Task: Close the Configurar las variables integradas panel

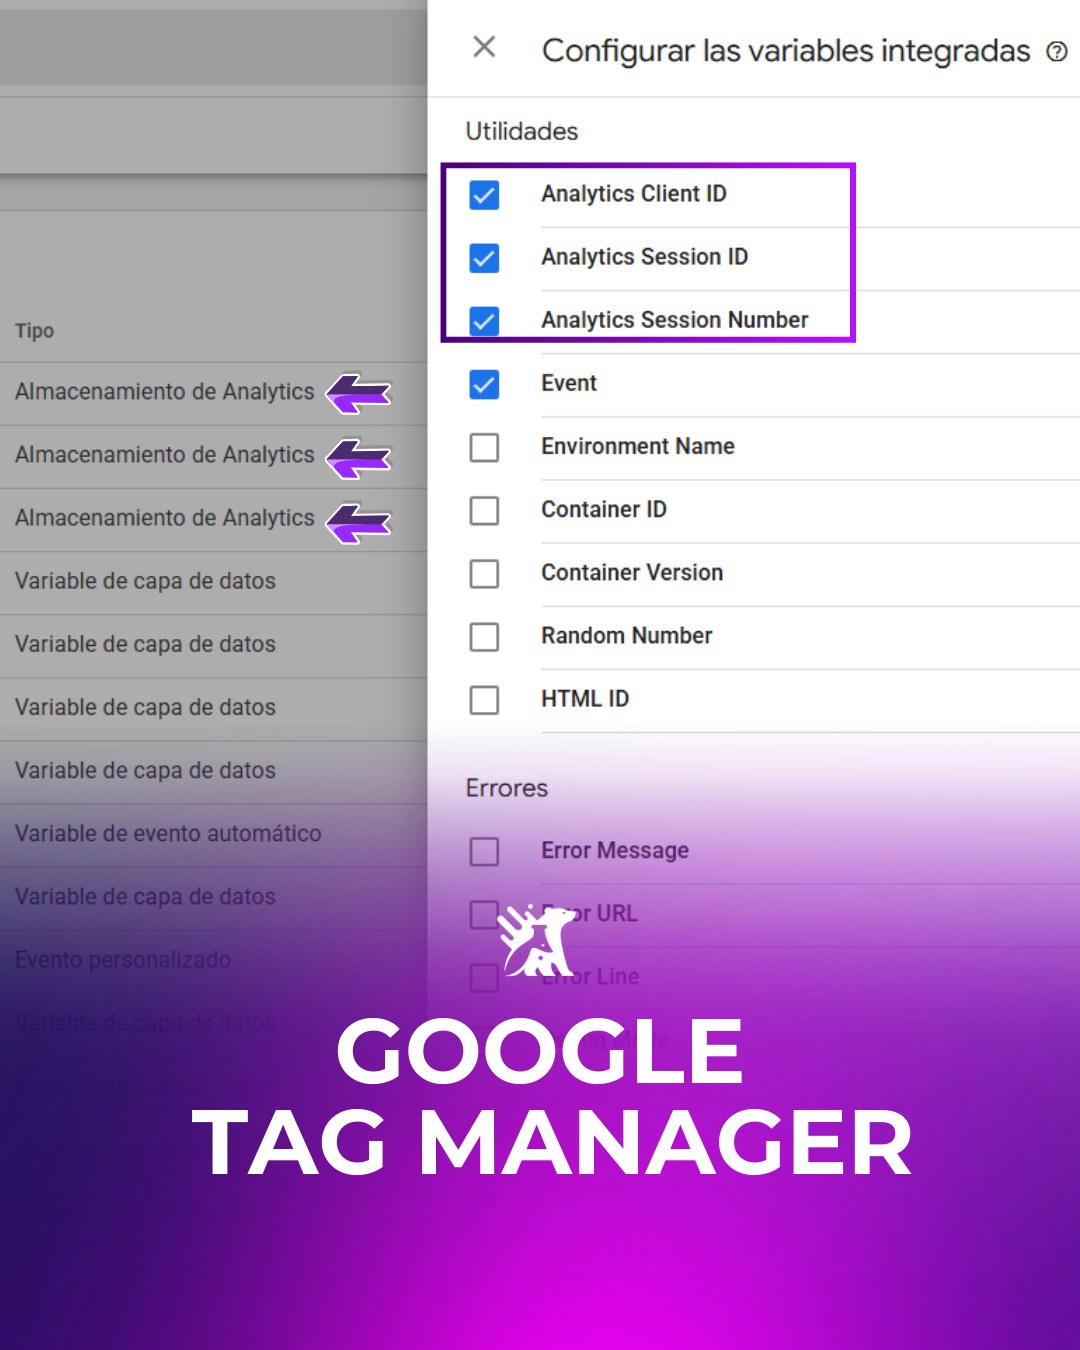Action: tap(484, 47)
